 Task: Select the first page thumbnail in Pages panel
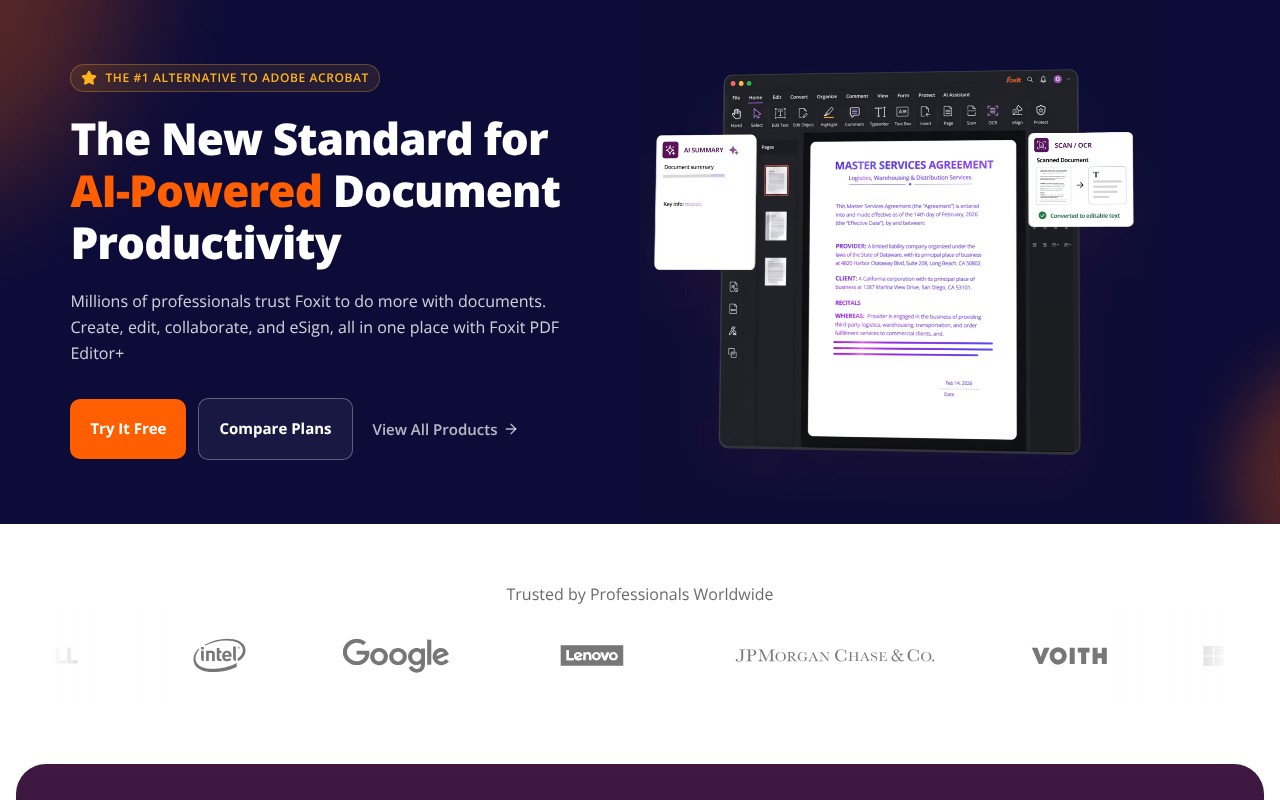(777, 180)
